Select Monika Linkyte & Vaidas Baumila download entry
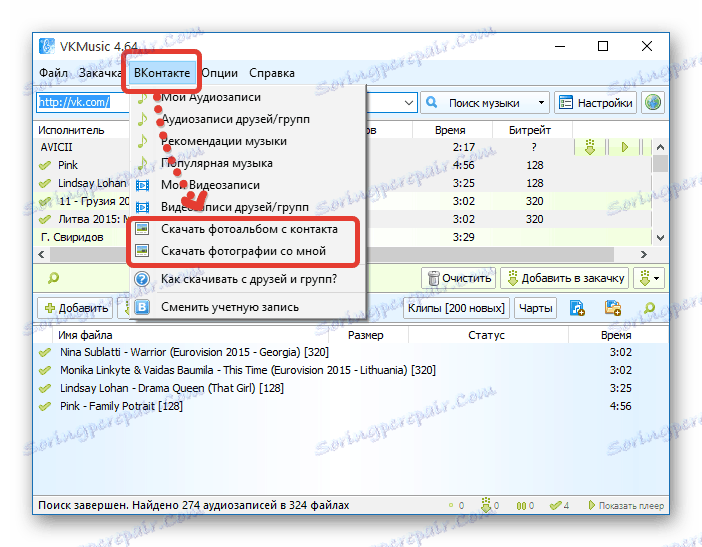This screenshot has width=702, height=547. click(351, 370)
